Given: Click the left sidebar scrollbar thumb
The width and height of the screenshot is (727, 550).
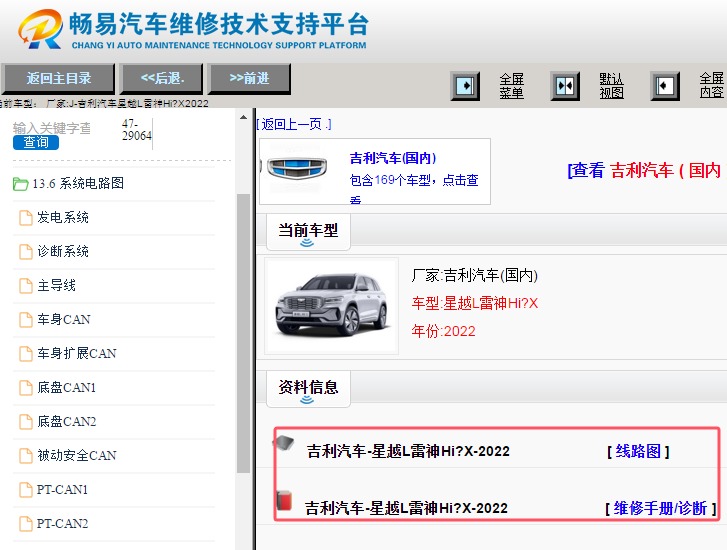Looking at the screenshot, I should pyautogui.click(x=243, y=333).
